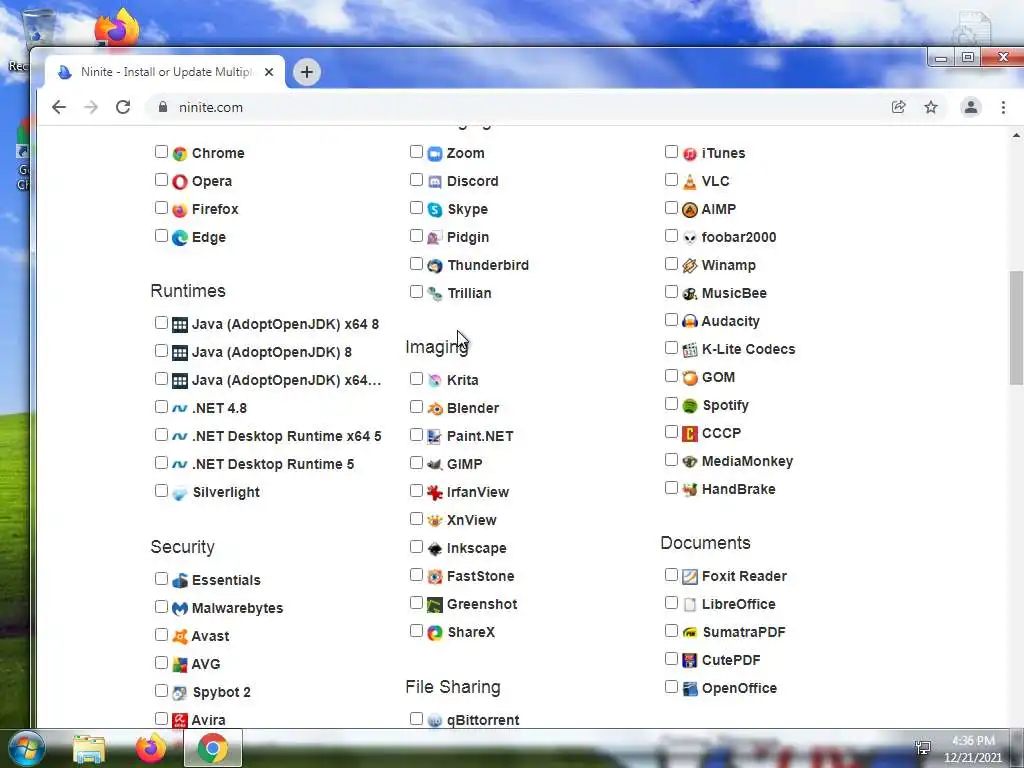This screenshot has width=1024, height=768.
Task: Switch to the Ninite browser tab
Action: (x=163, y=72)
